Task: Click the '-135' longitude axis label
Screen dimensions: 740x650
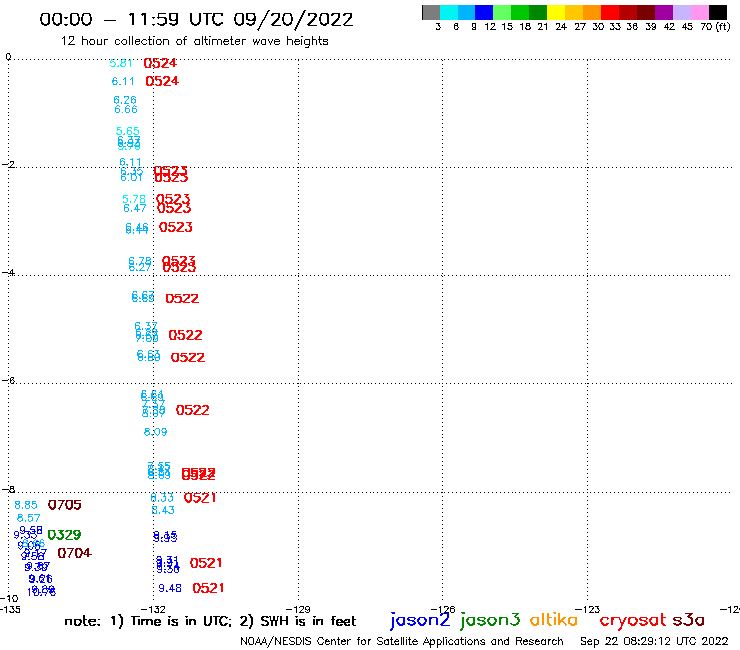Action: coord(10,609)
